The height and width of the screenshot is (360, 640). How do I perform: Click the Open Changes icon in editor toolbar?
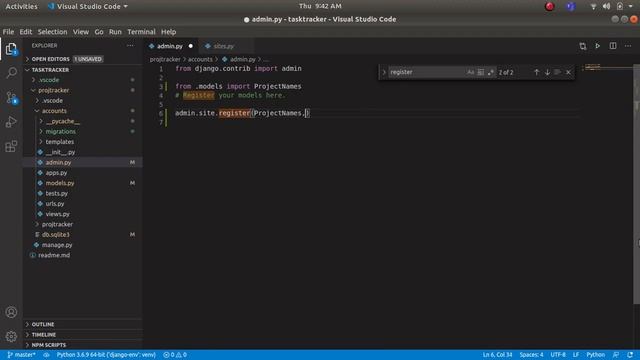point(582,46)
